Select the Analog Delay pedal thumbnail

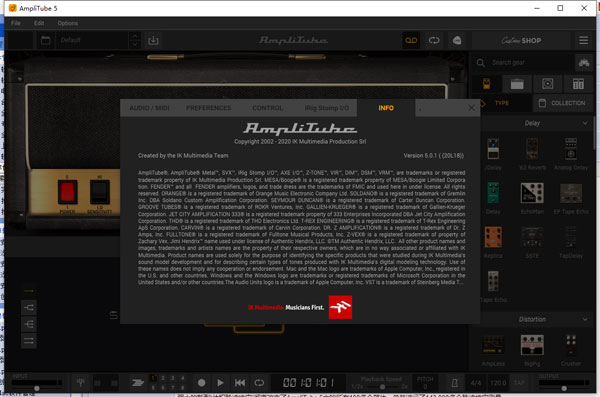point(571,149)
